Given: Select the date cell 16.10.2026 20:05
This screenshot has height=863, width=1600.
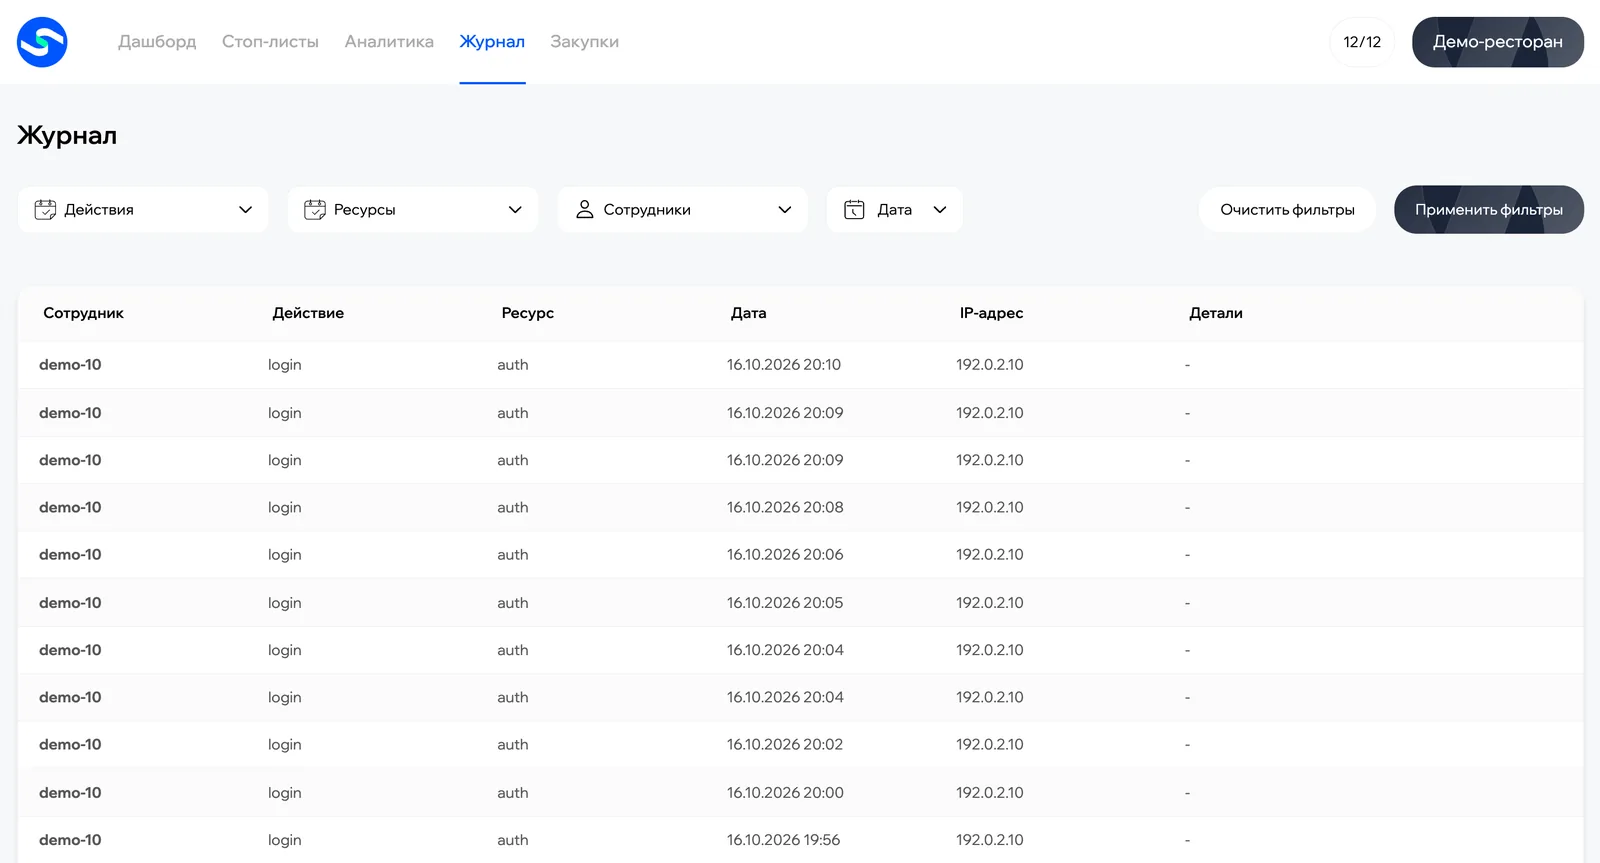Looking at the screenshot, I should (x=785, y=603).
